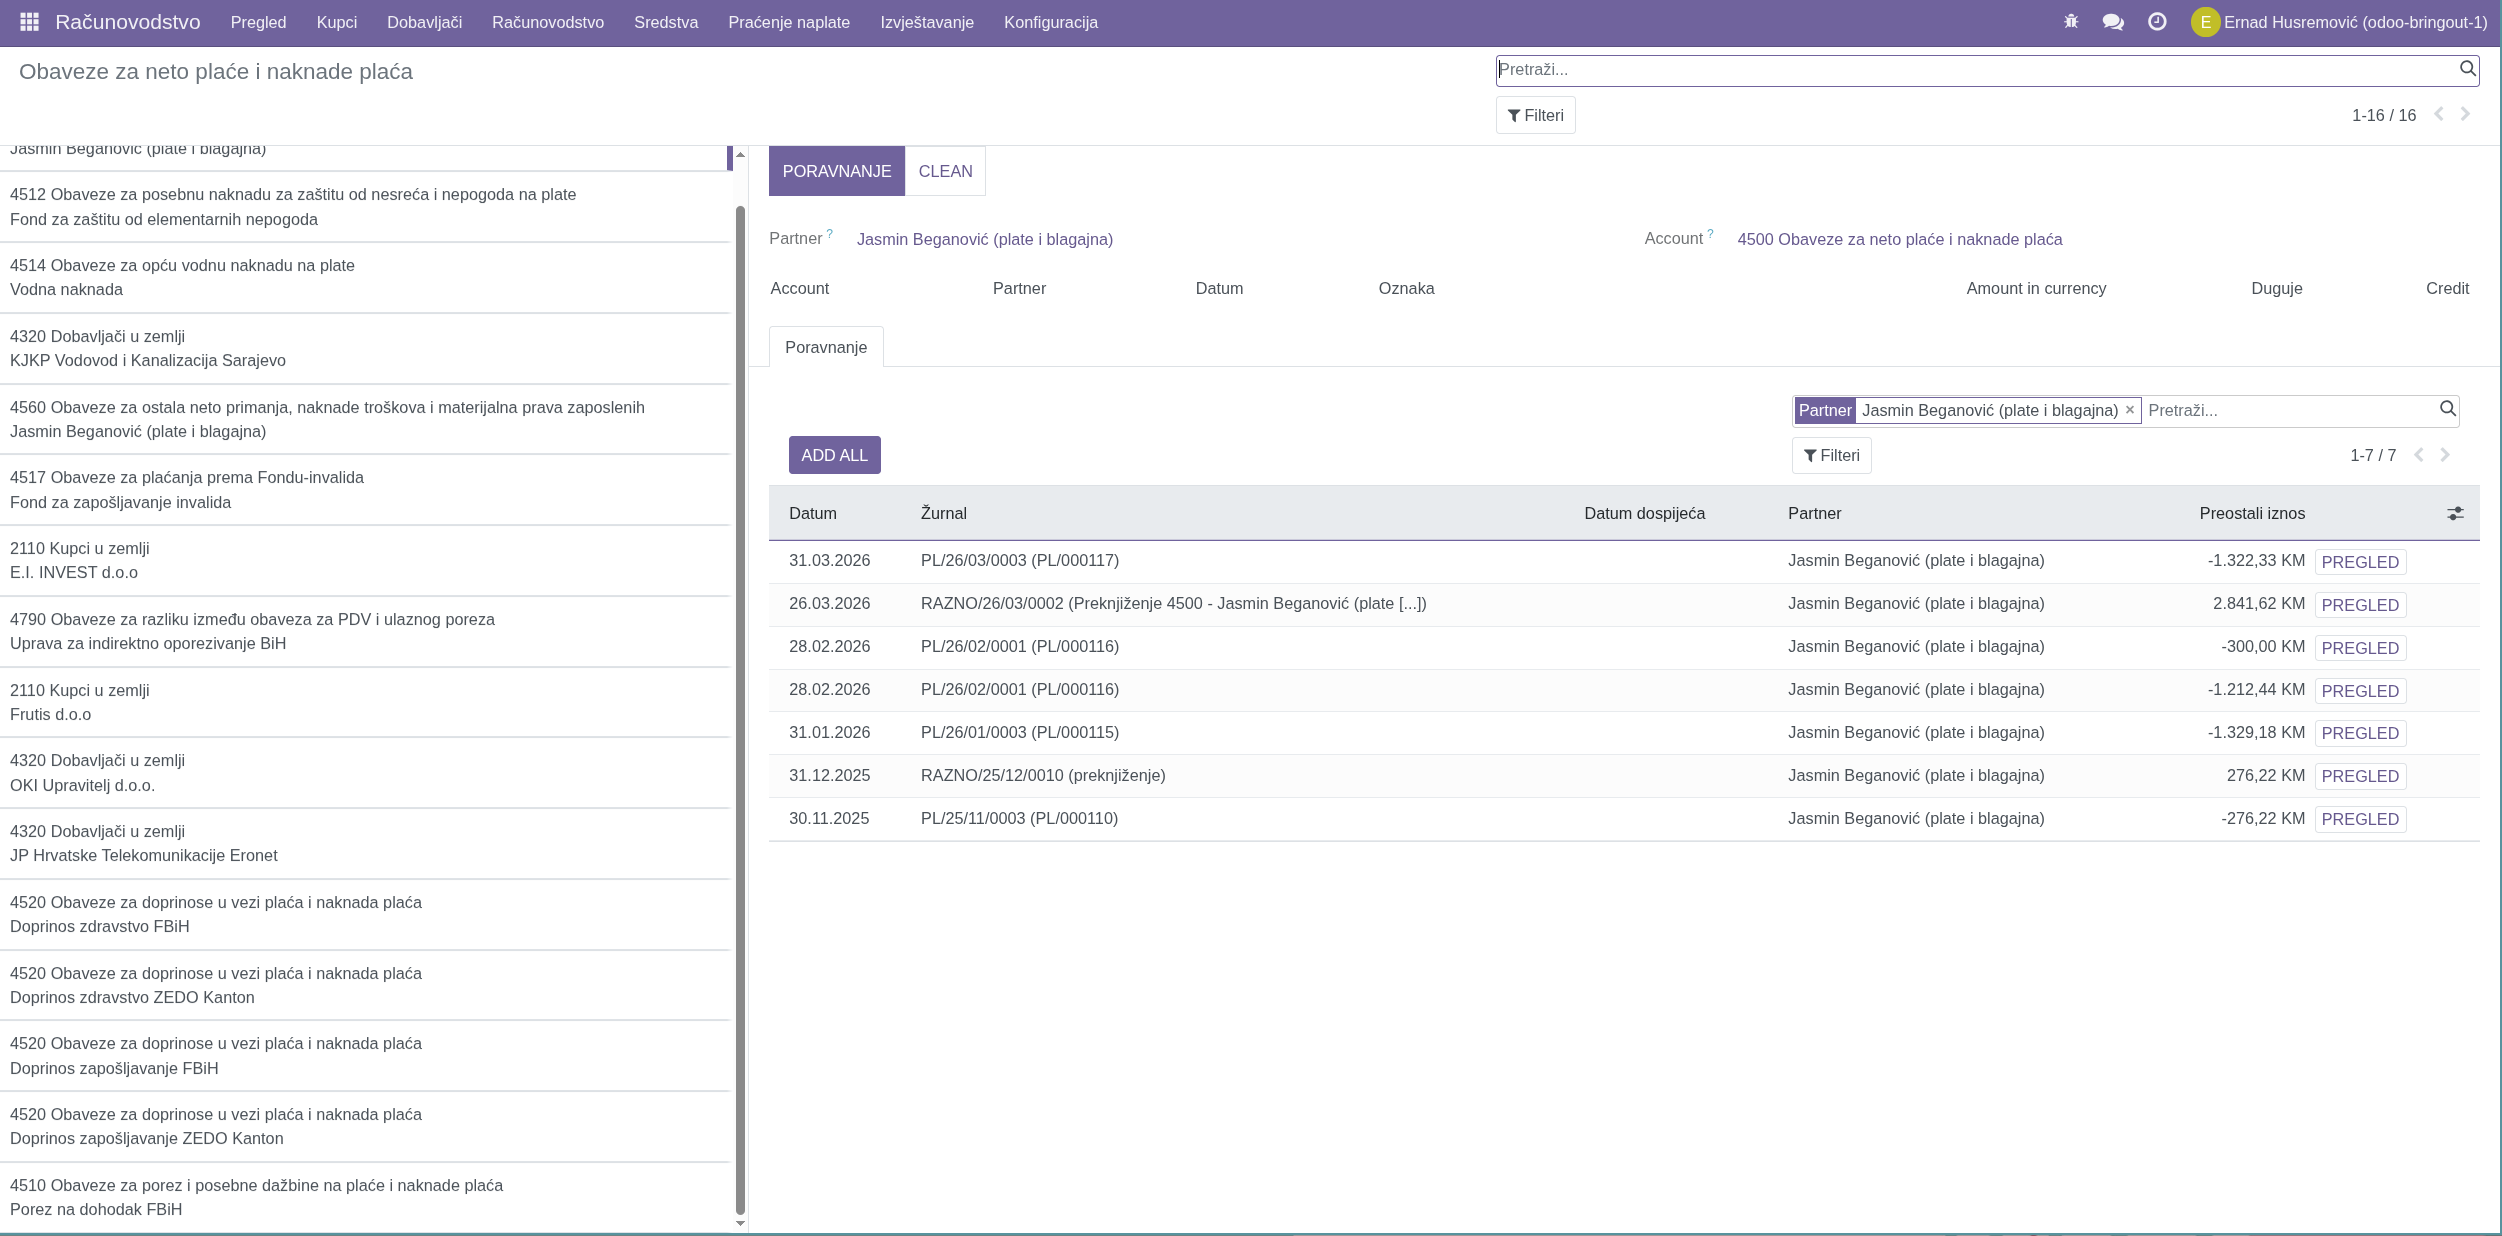Open the activities clock icon
The height and width of the screenshot is (1236, 2502).
coord(2157,22)
